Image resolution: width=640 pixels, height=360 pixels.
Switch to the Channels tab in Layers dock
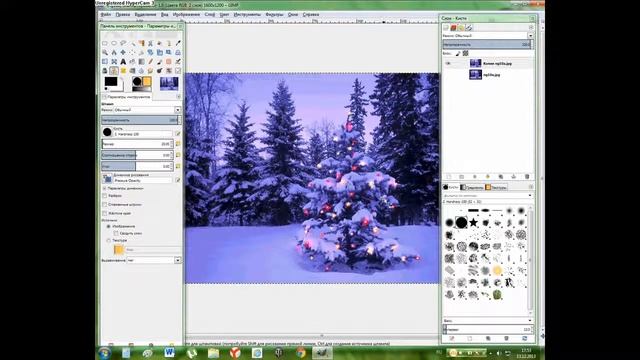click(x=453, y=28)
